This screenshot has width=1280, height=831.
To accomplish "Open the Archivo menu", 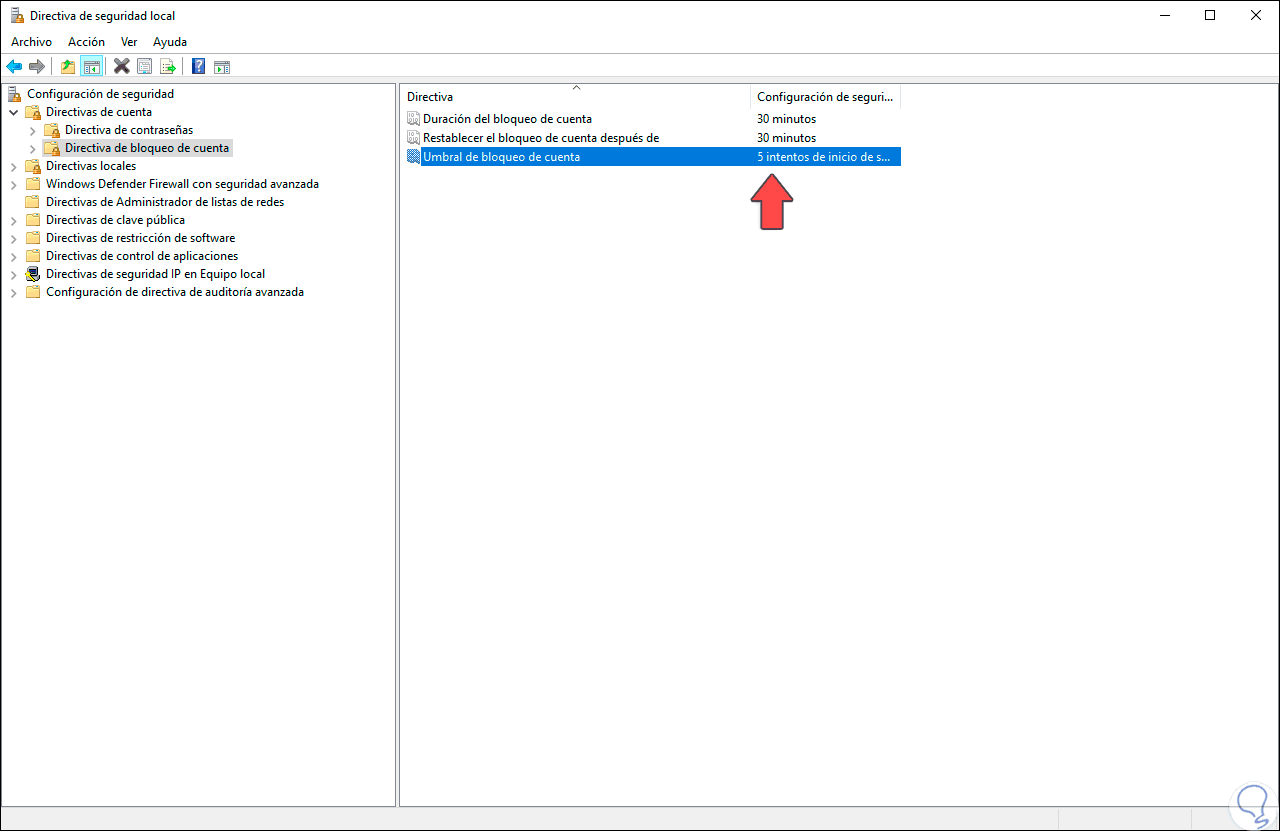I will [31, 41].
